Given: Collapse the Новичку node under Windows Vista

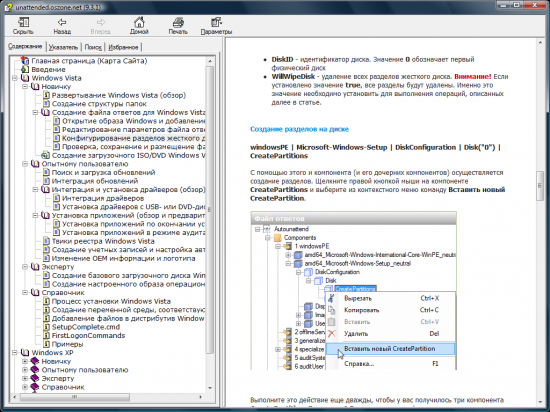Looking at the screenshot, I should 25,87.
